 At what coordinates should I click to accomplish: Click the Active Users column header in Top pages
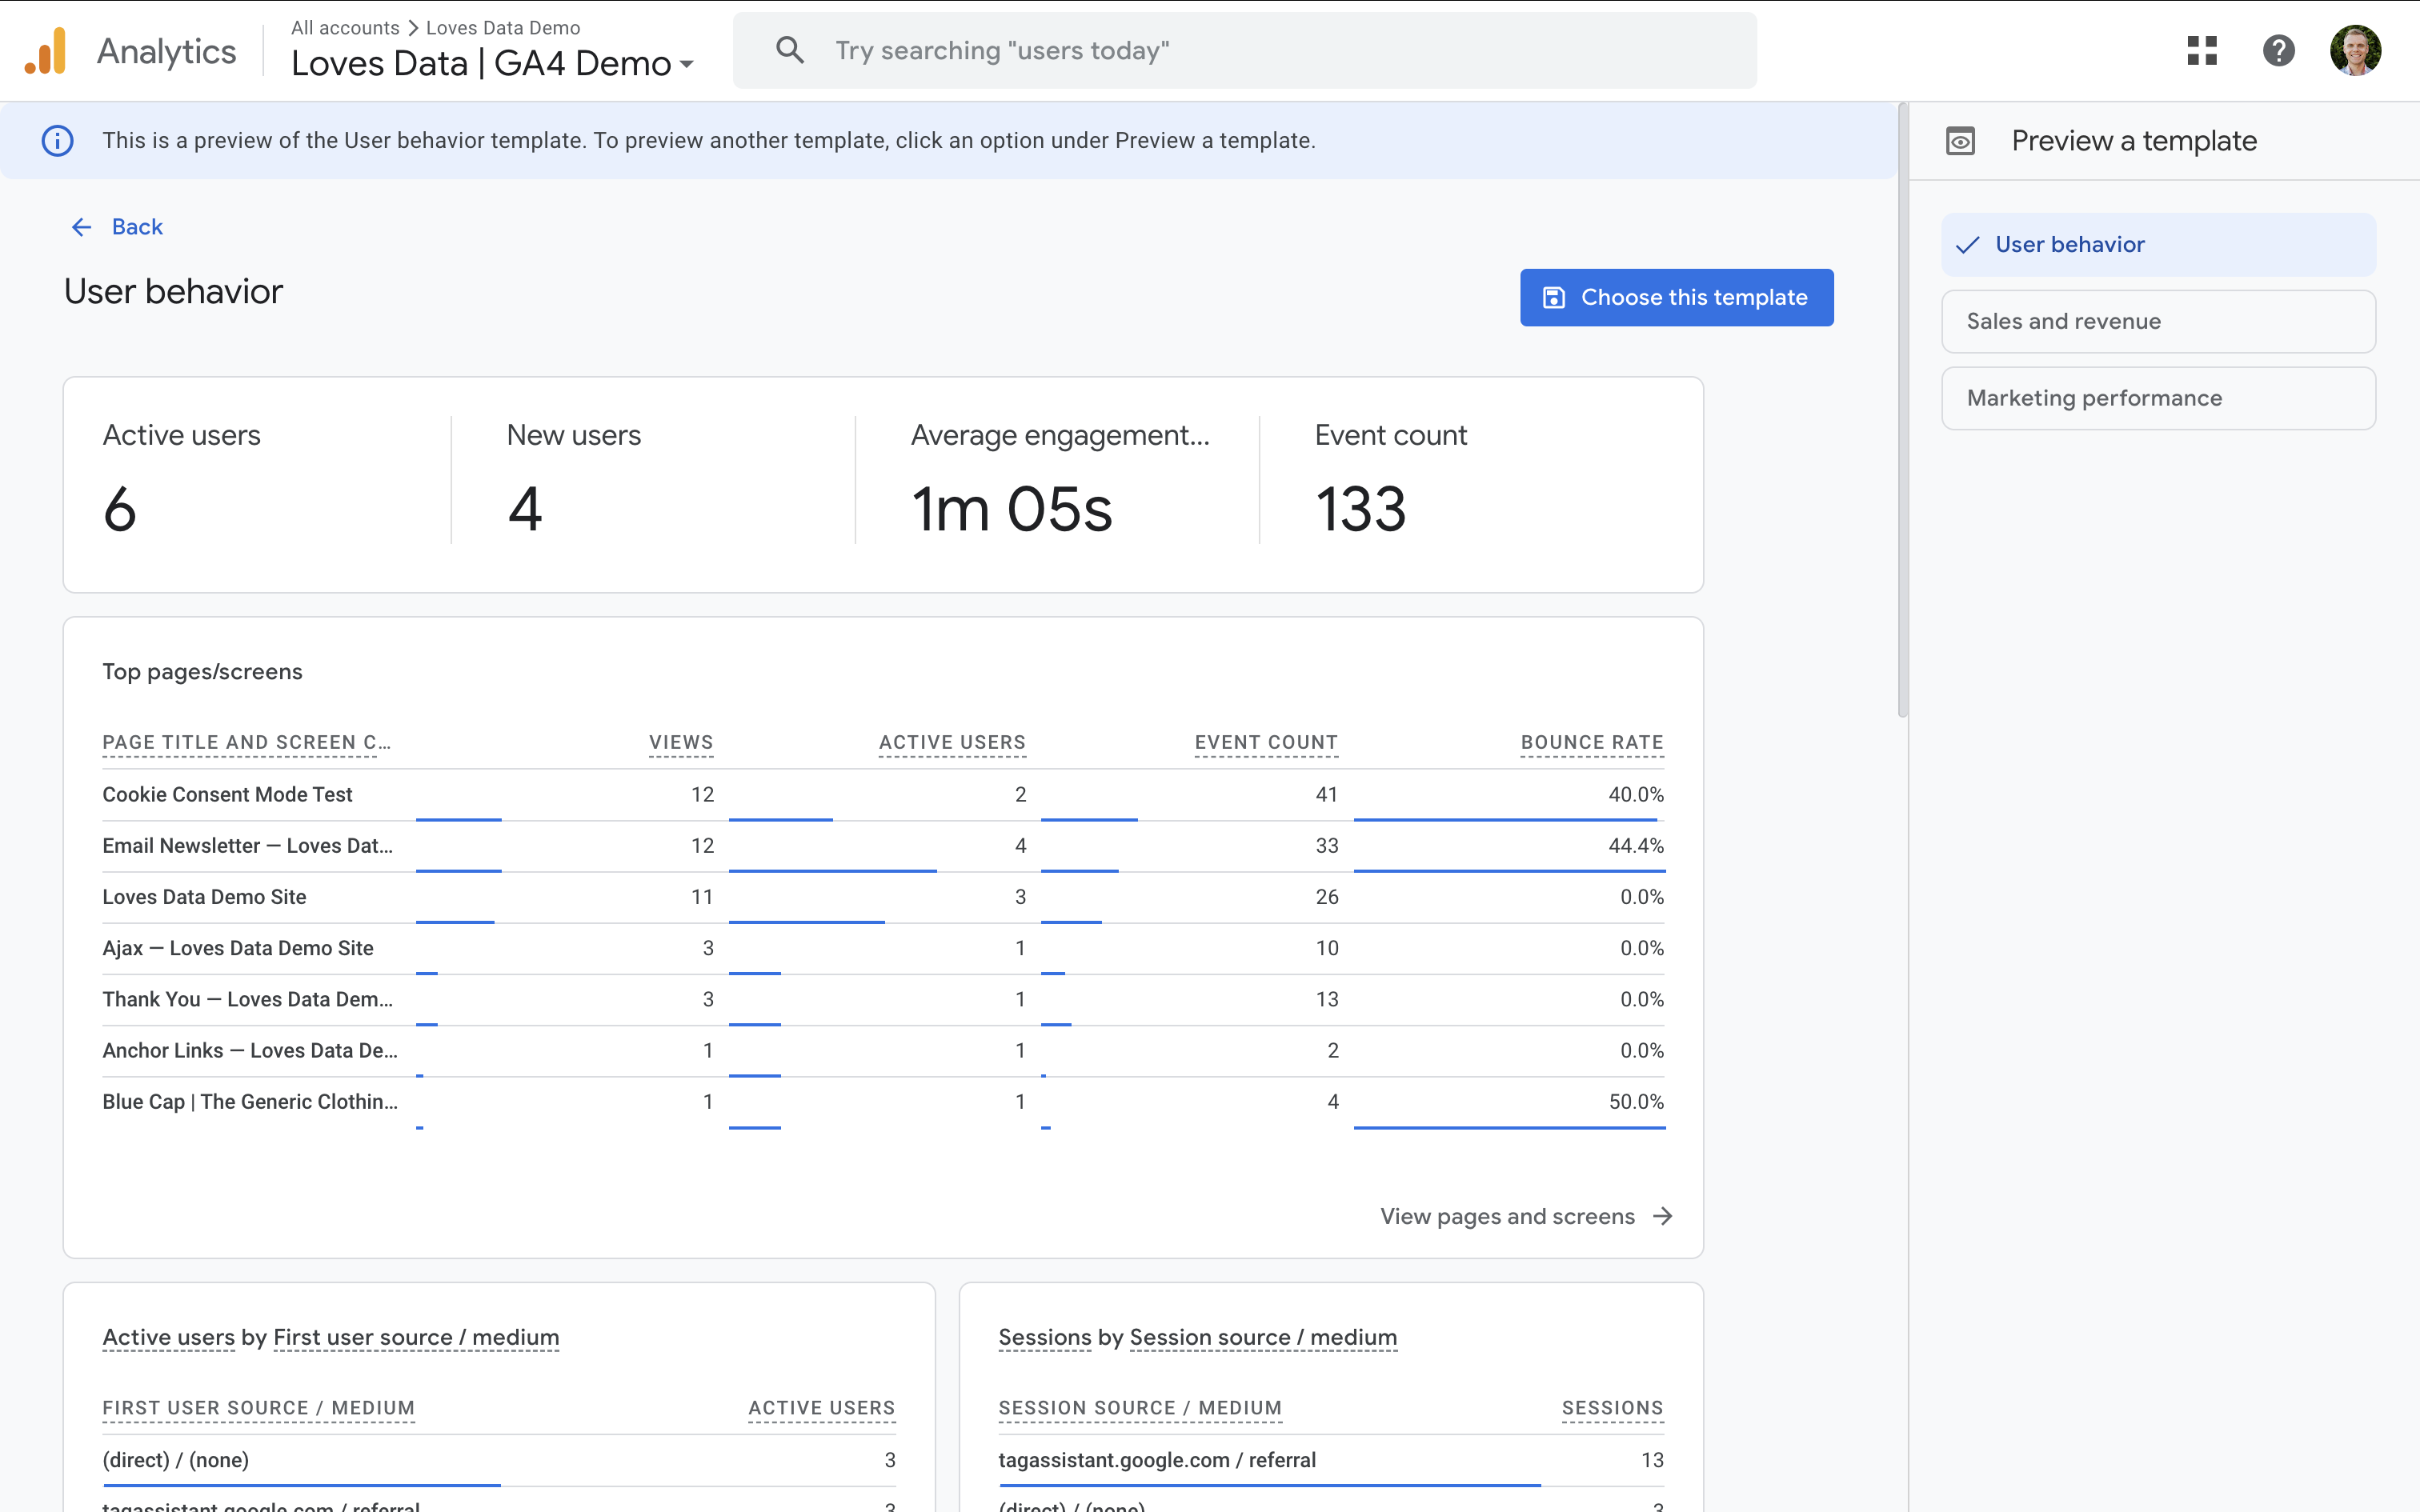pyautogui.click(x=952, y=742)
